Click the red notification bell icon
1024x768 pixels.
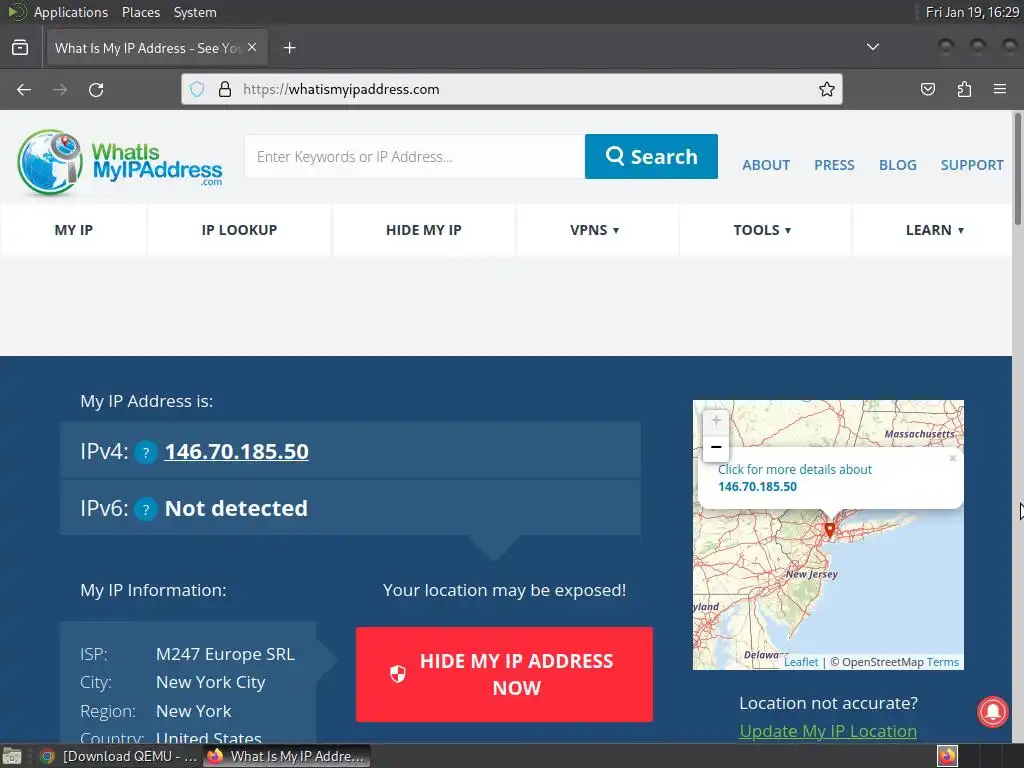point(993,712)
